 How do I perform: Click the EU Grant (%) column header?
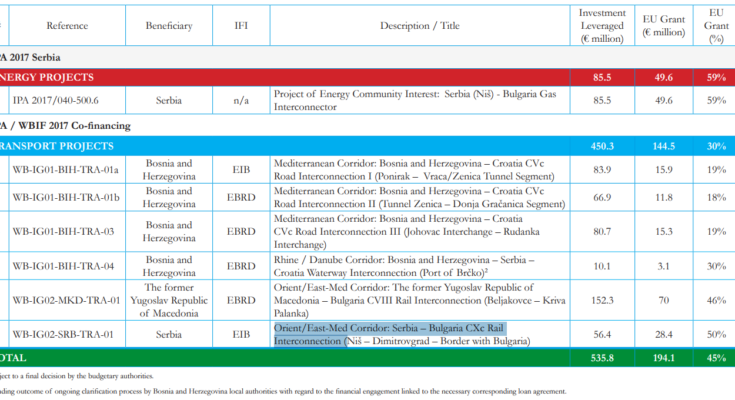[716, 26]
